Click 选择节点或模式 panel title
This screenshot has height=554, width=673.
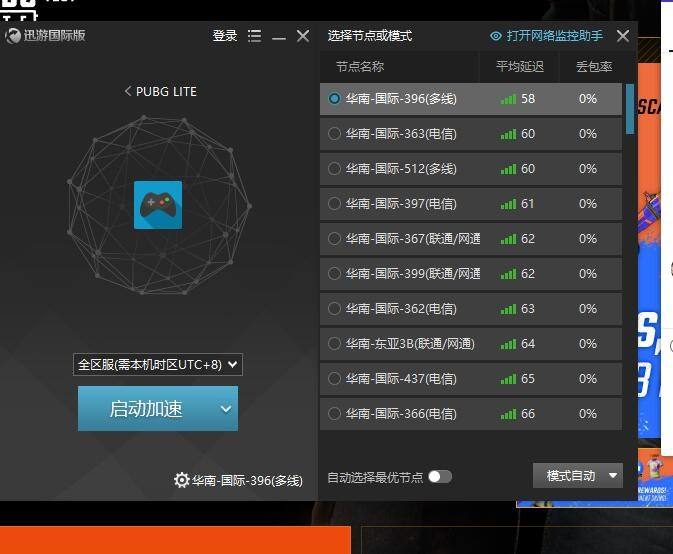point(370,36)
